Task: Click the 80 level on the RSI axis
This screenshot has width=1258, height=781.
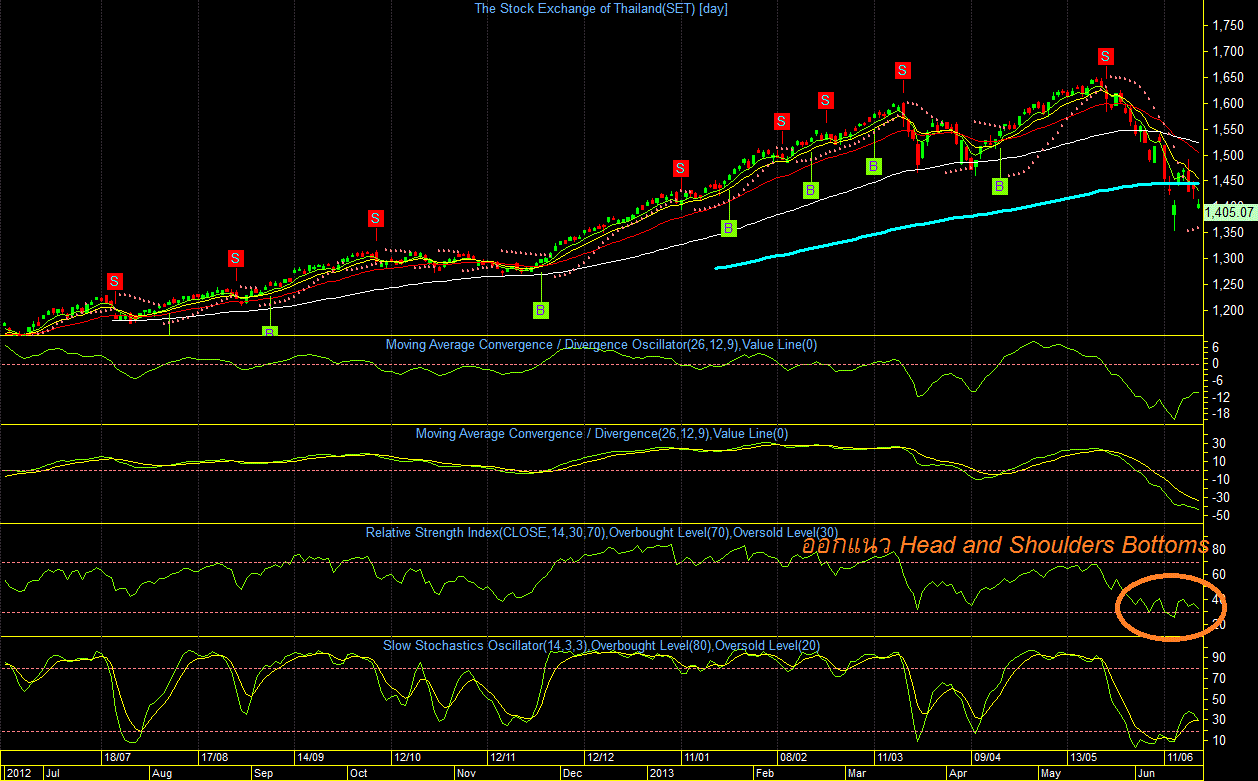Action: click(1219, 550)
